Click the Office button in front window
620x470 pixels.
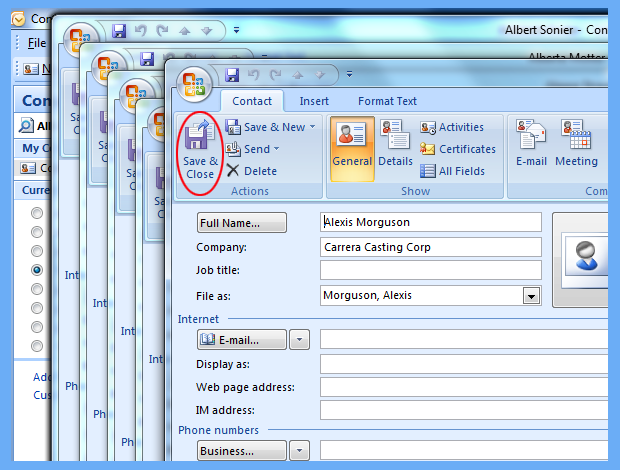point(194,85)
